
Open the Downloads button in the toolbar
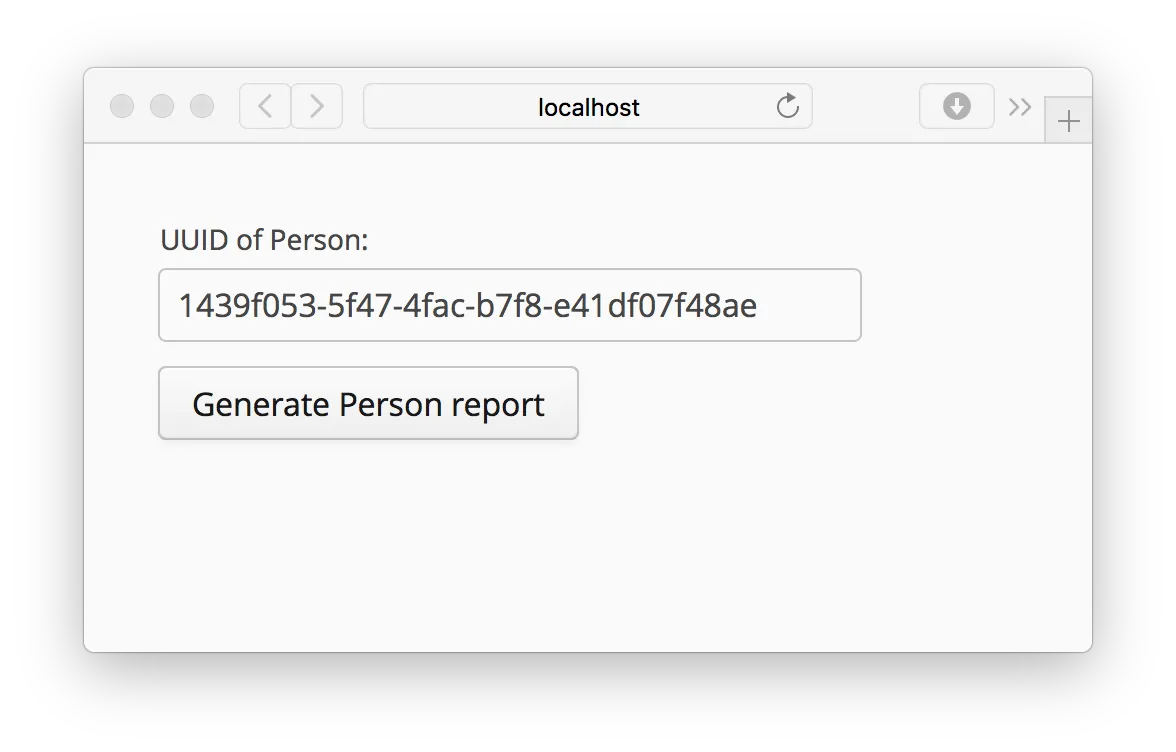click(956, 106)
